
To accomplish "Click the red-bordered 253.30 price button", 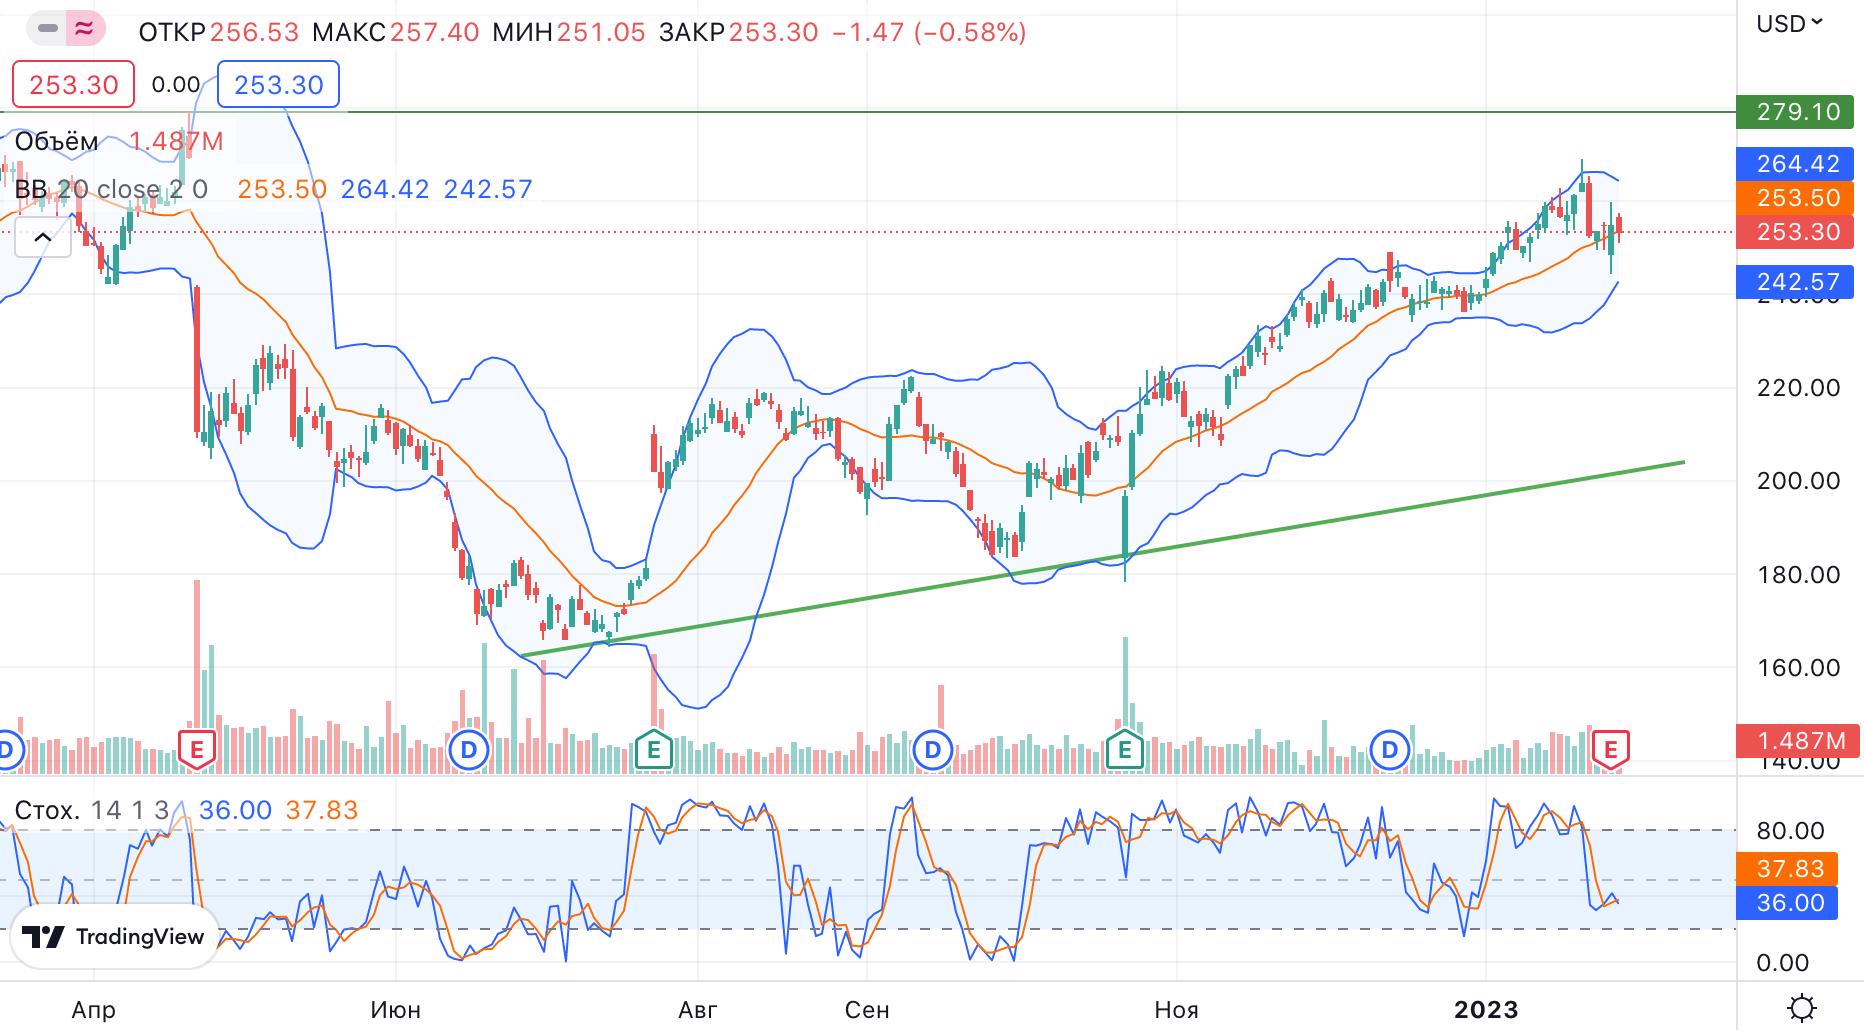I will (x=73, y=85).
